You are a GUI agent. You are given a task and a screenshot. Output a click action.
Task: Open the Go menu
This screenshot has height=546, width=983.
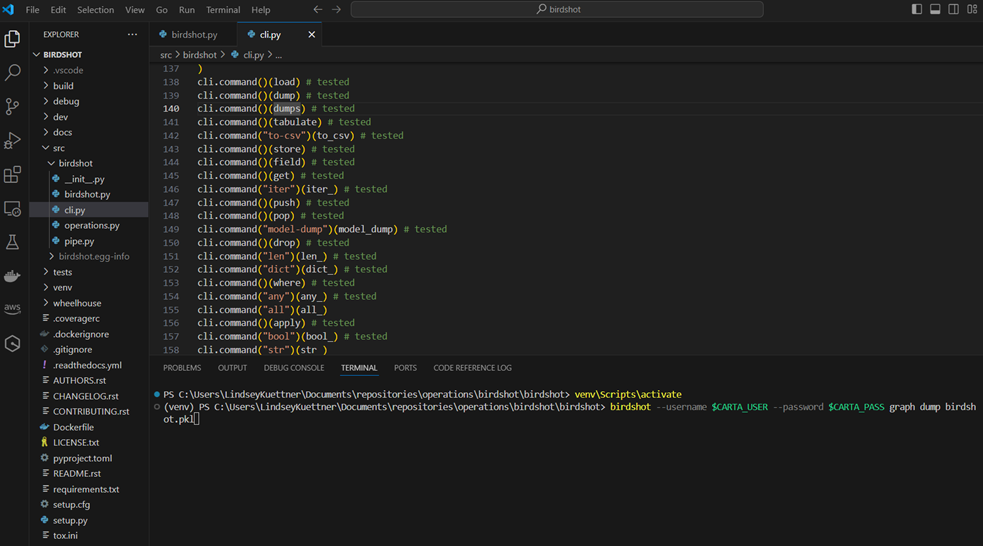tap(162, 10)
